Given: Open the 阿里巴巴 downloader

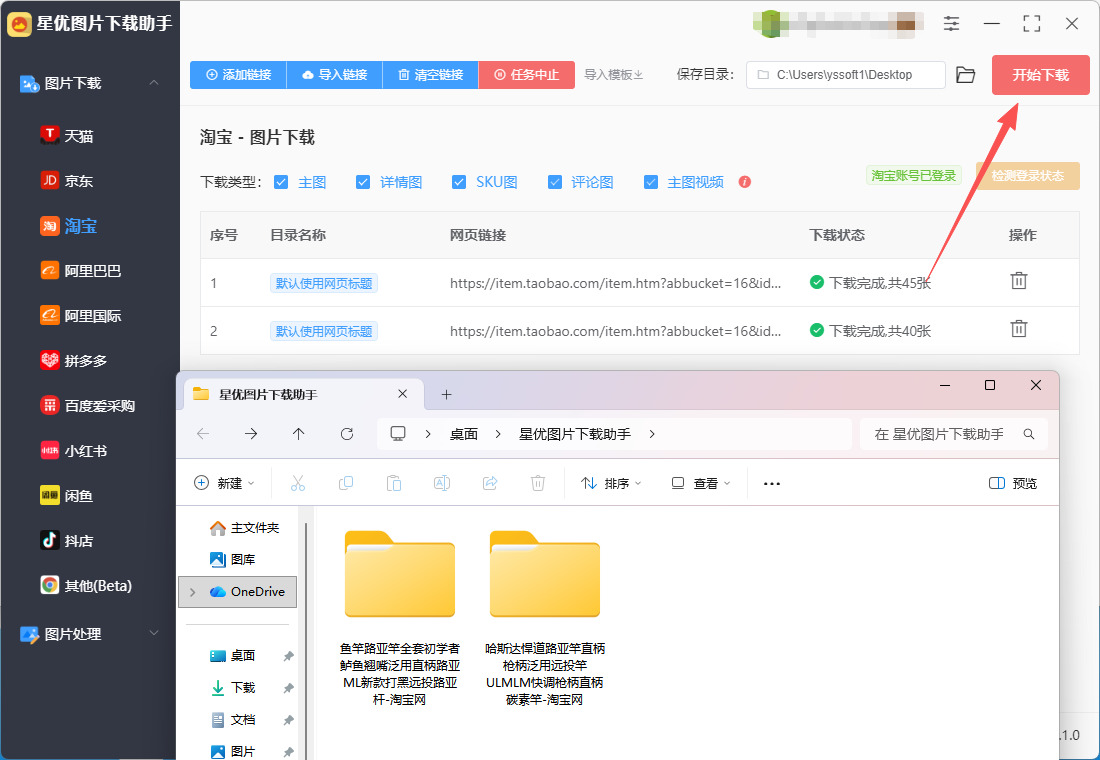Looking at the screenshot, I should coord(81,270).
